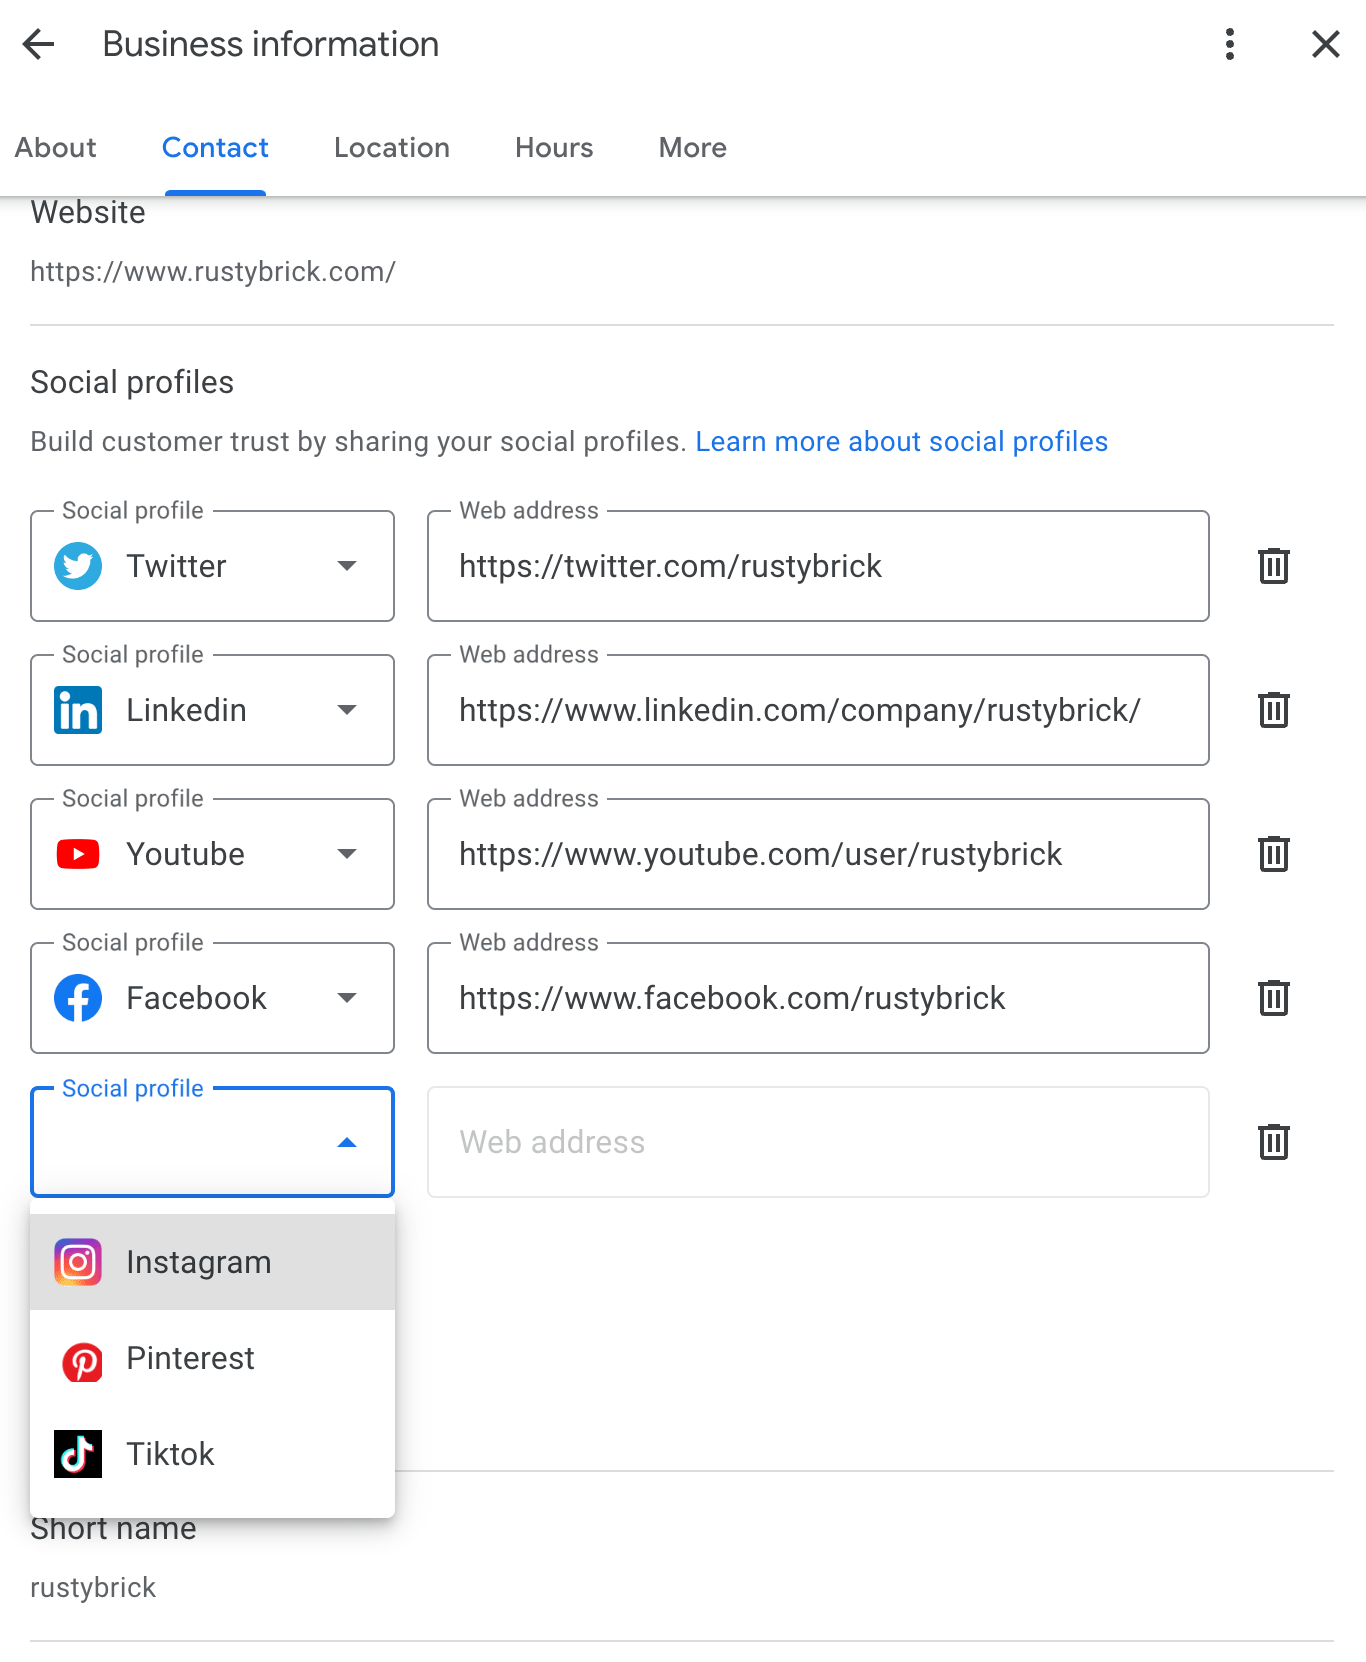The width and height of the screenshot is (1366, 1662).
Task: Click the empty Web address field
Action: (817, 1142)
